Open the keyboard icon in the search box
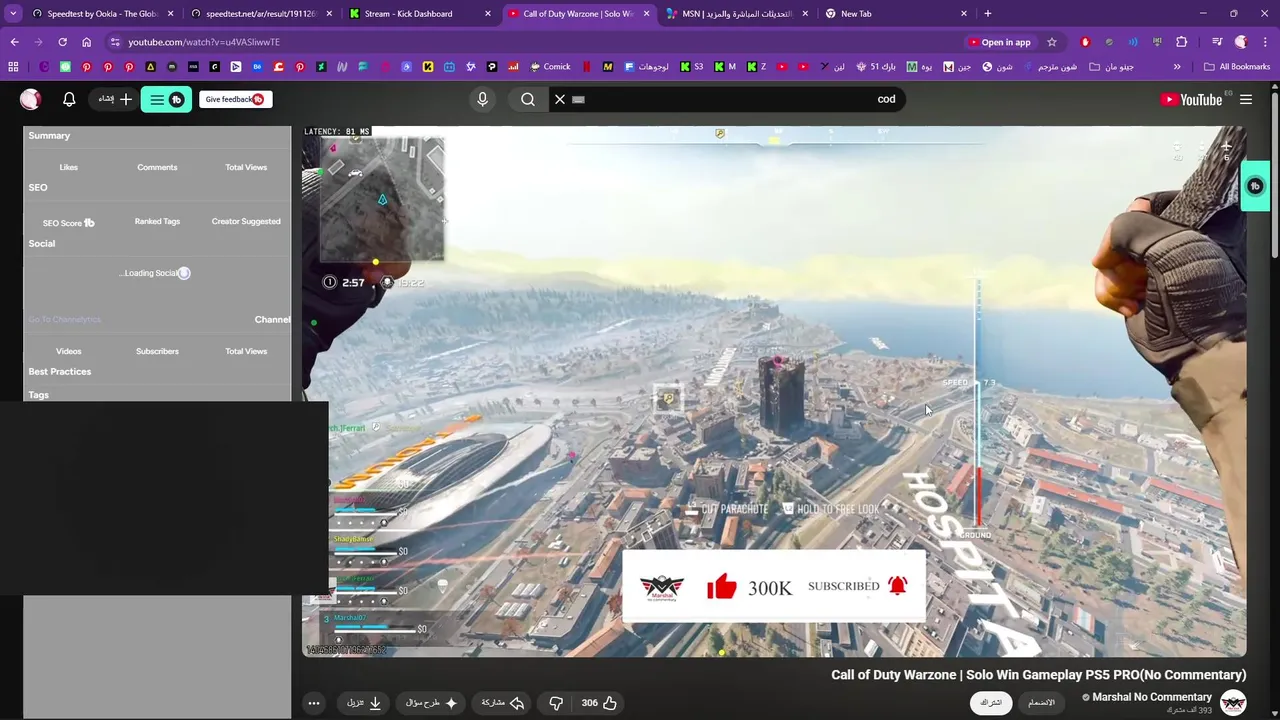This screenshot has height=720, width=1280. pyautogui.click(x=578, y=99)
